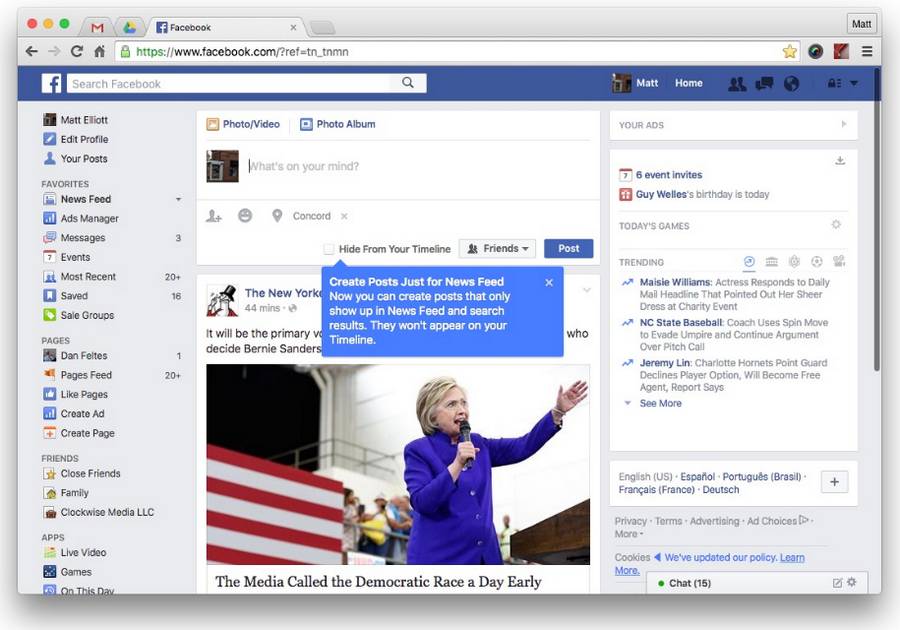
Task: Open the language options plus dropdown
Action: [834, 481]
